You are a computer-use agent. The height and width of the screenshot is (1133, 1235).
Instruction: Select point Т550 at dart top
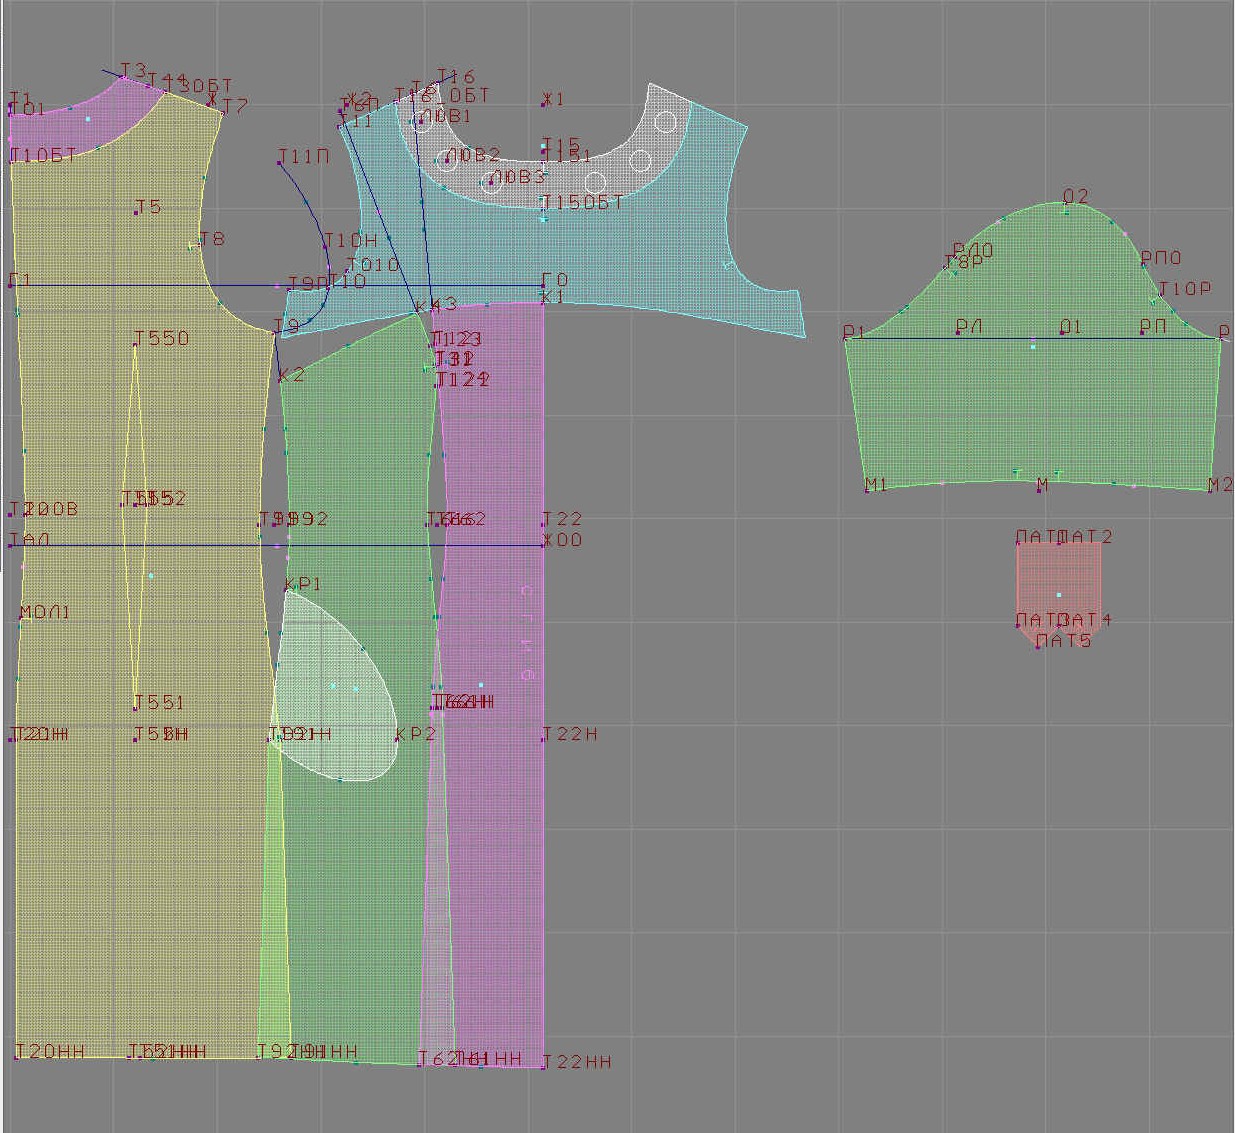[x=136, y=345]
